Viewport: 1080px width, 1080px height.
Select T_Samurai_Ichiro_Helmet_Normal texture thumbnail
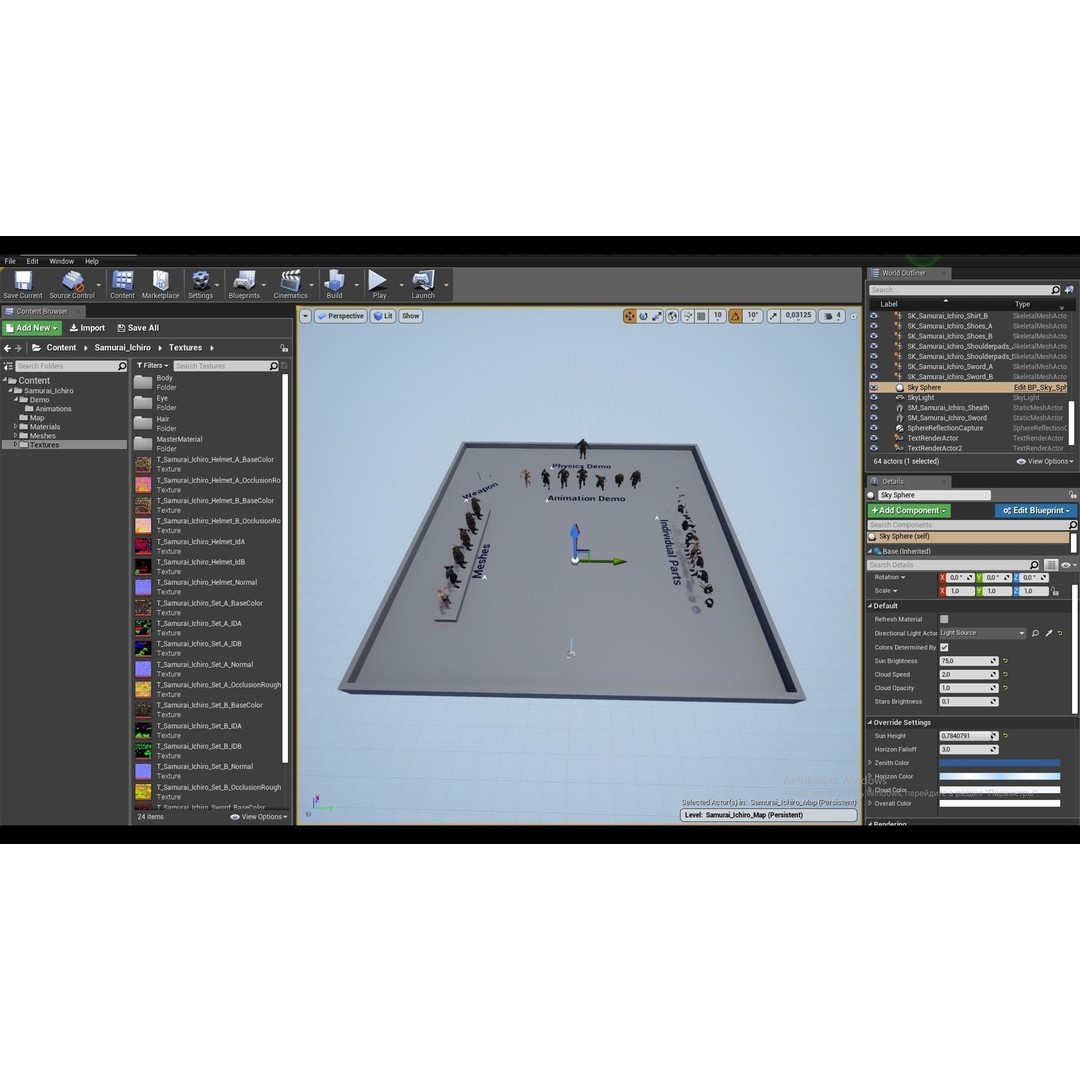click(143, 587)
